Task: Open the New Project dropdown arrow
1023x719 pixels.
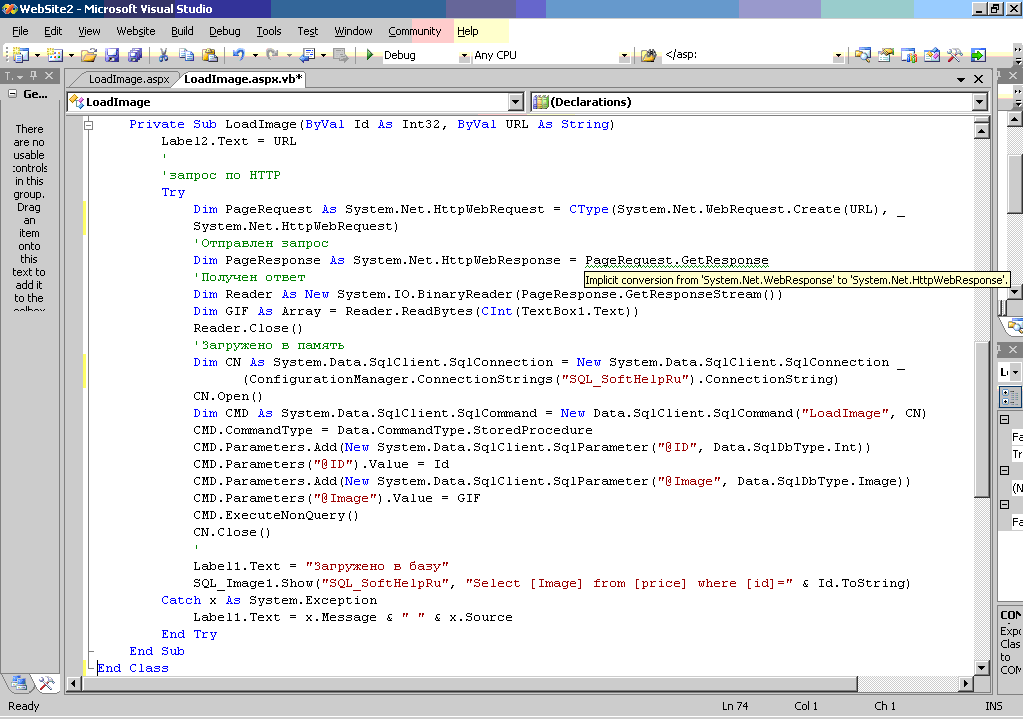Action: coord(37,55)
